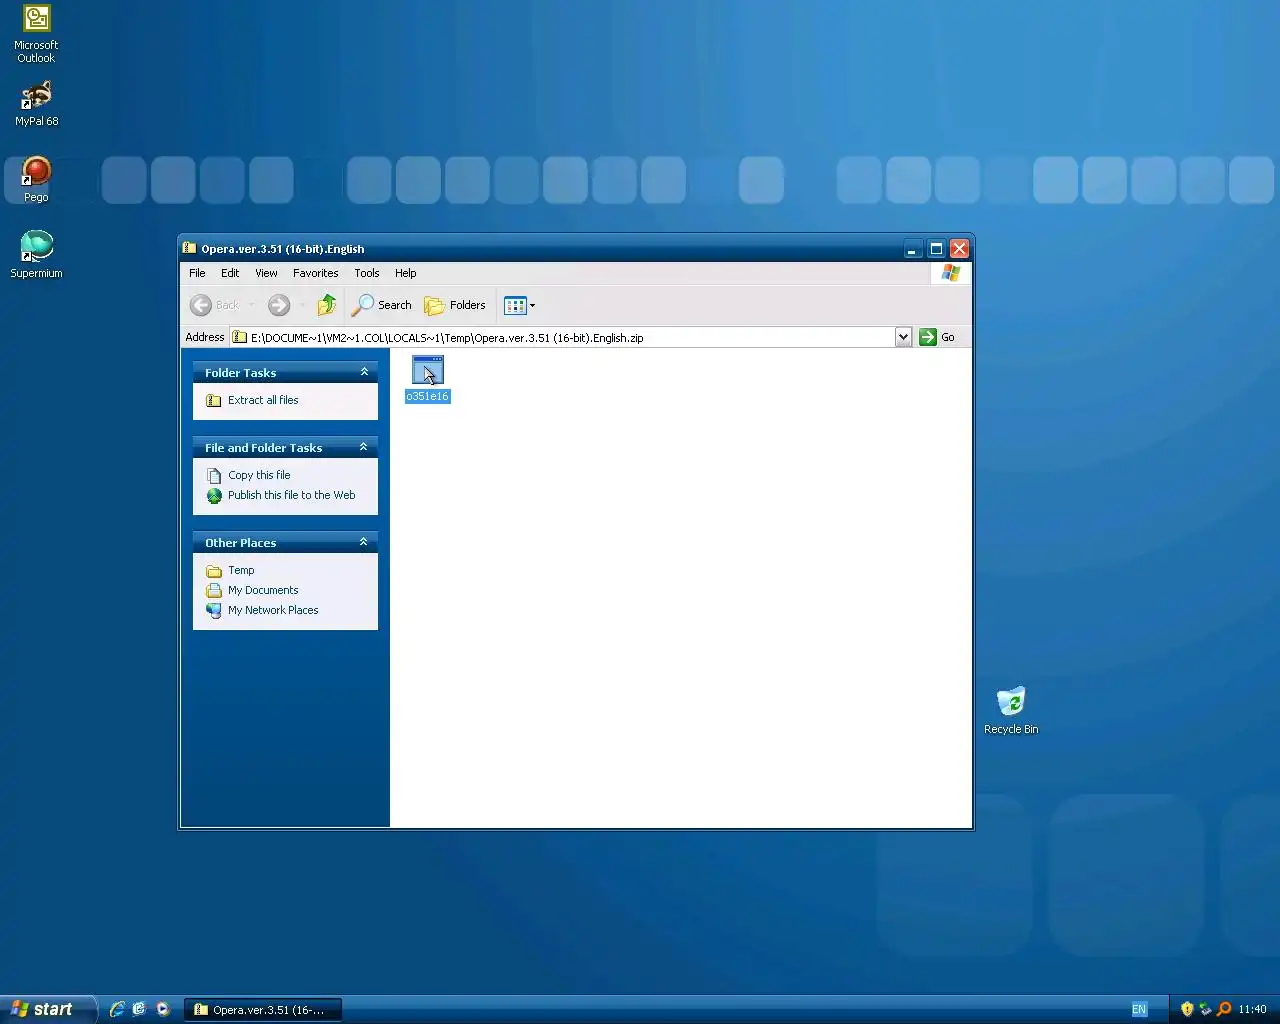Open the Microsoft Outlook desktop icon
This screenshot has width=1280, height=1024.
pyautogui.click(x=36, y=34)
